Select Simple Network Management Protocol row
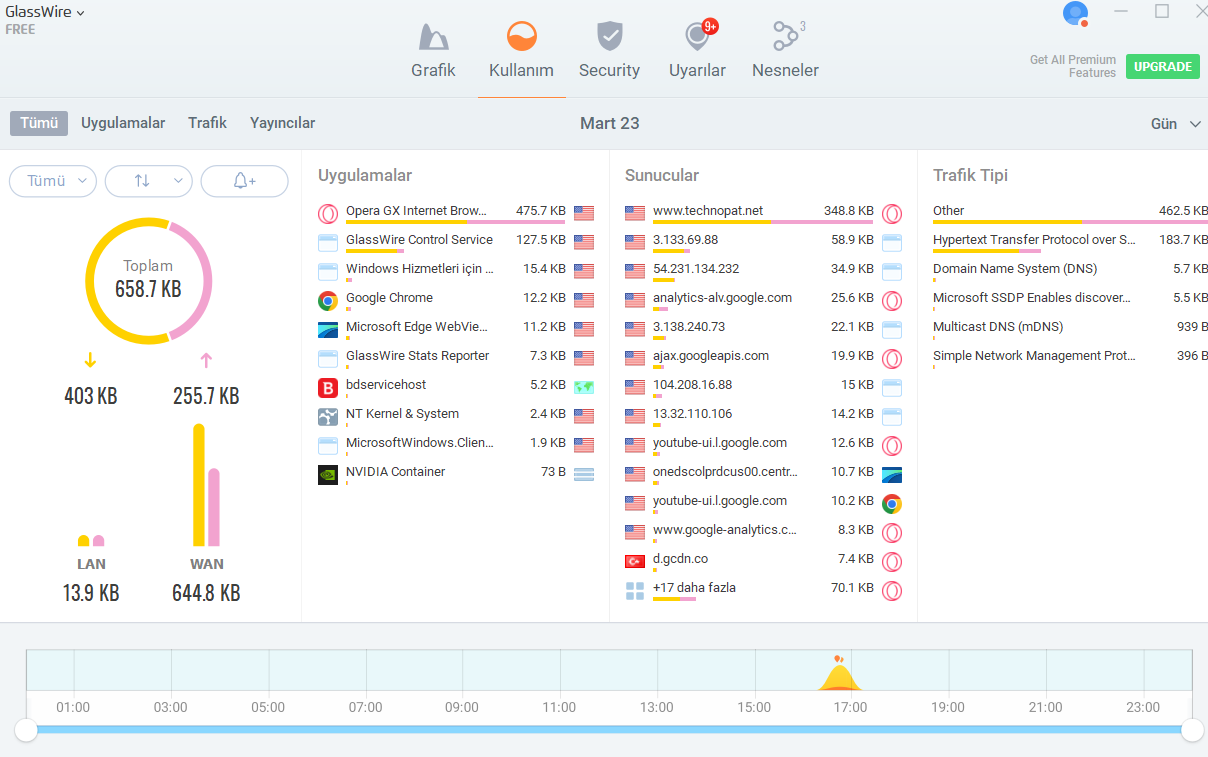The height and width of the screenshot is (757, 1208). point(1069,357)
